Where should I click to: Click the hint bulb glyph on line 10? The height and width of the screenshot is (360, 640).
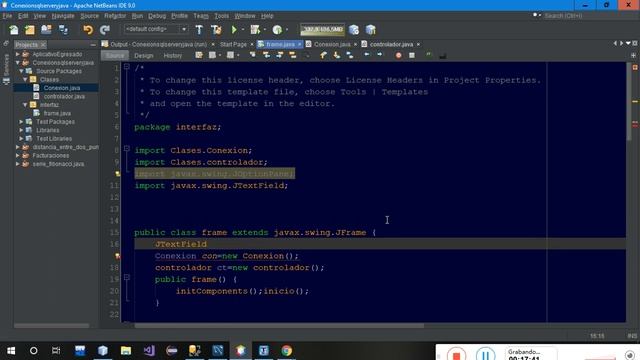click(x=118, y=174)
